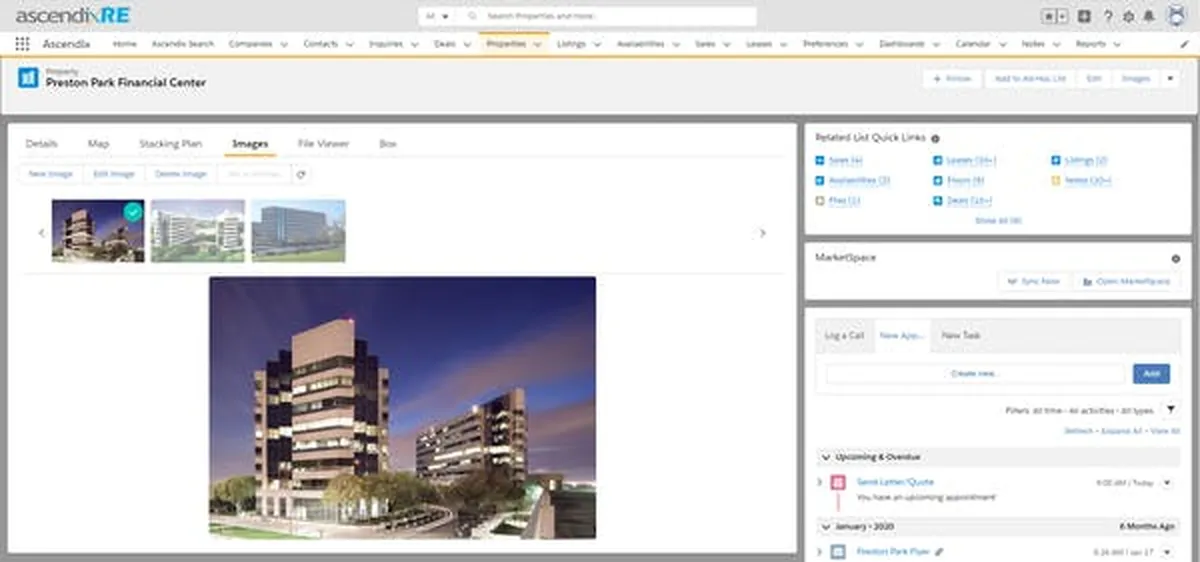This screenshot has width=1200, height=562.
Task: Expand the Properties nav dropdown chevron
Action: point(538,44)
